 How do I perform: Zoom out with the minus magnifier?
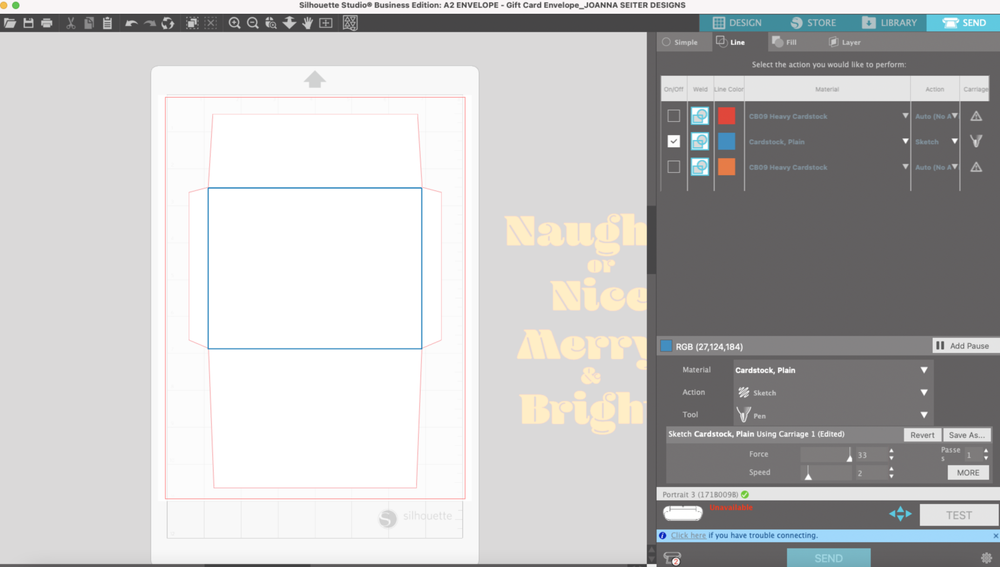[253, 23]
